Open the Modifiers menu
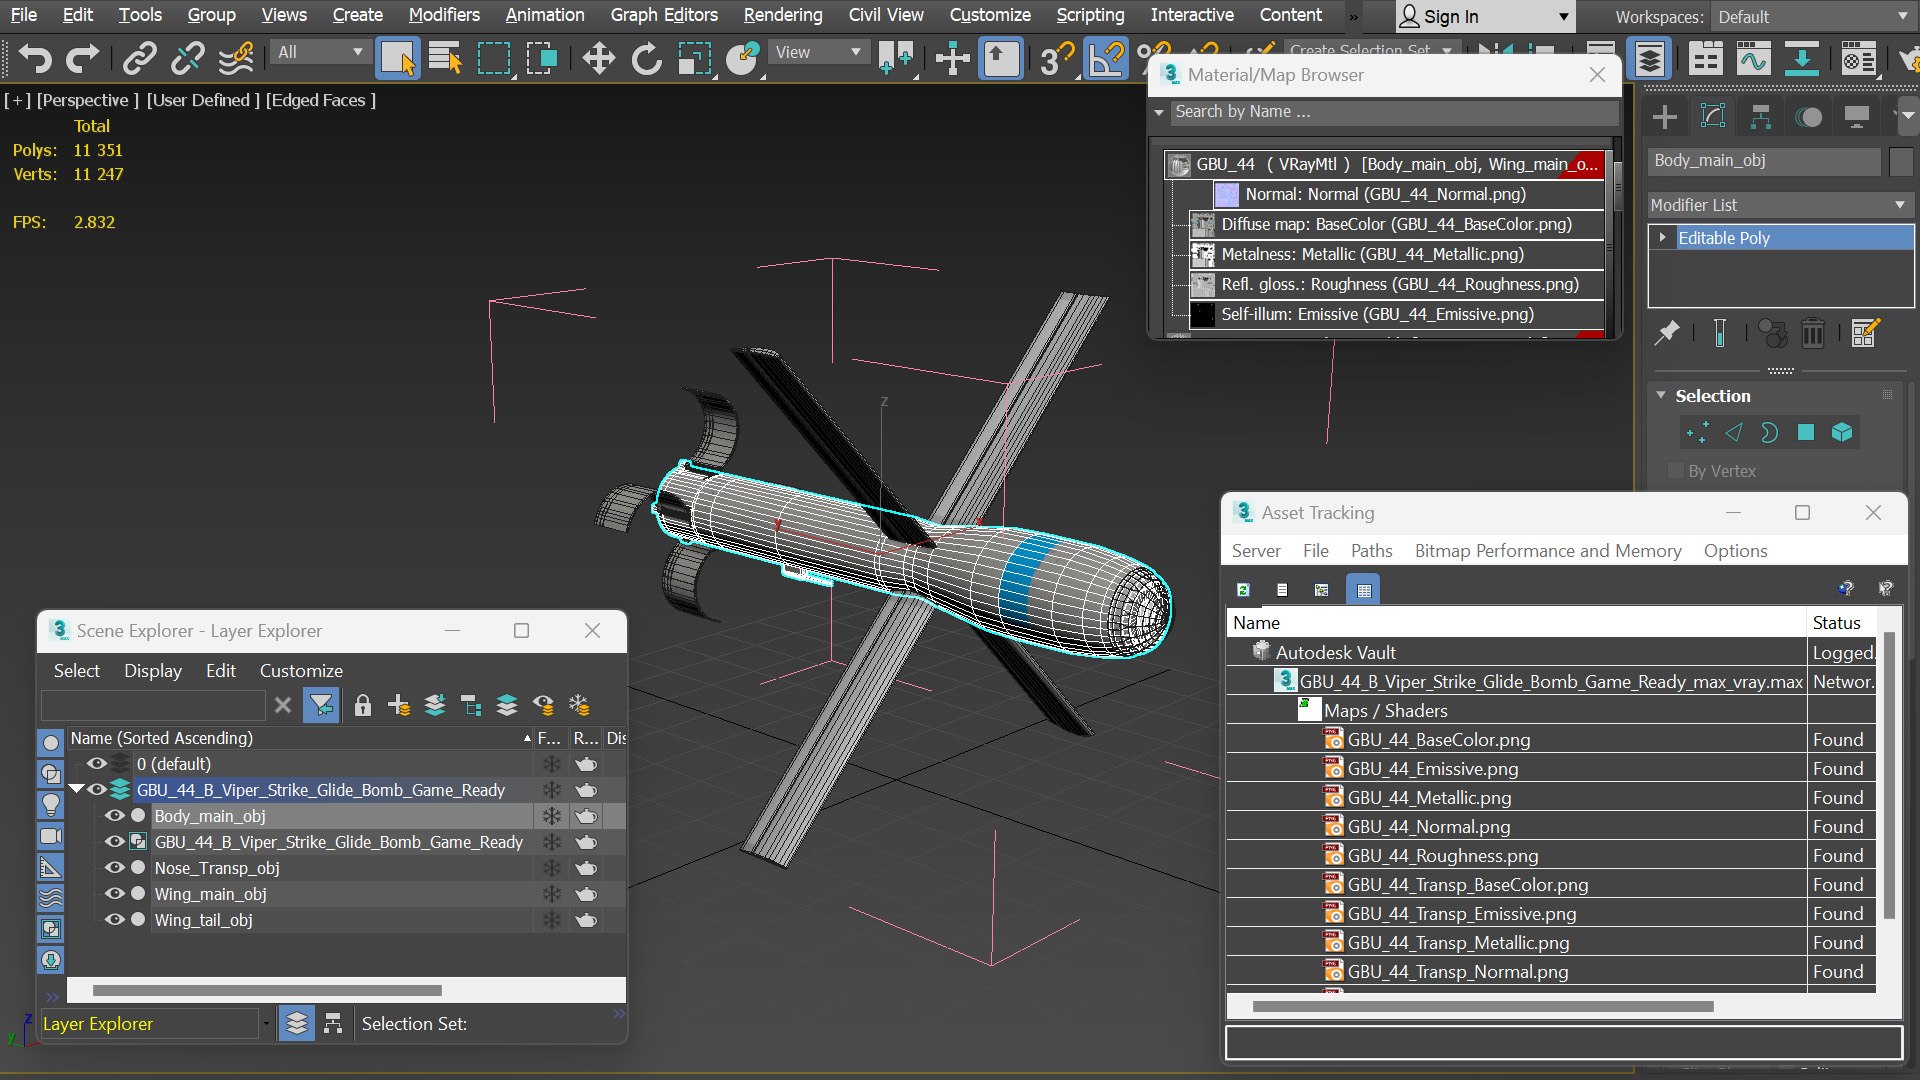This screenshot has height=1080, width=1920. tap(444, 15)
